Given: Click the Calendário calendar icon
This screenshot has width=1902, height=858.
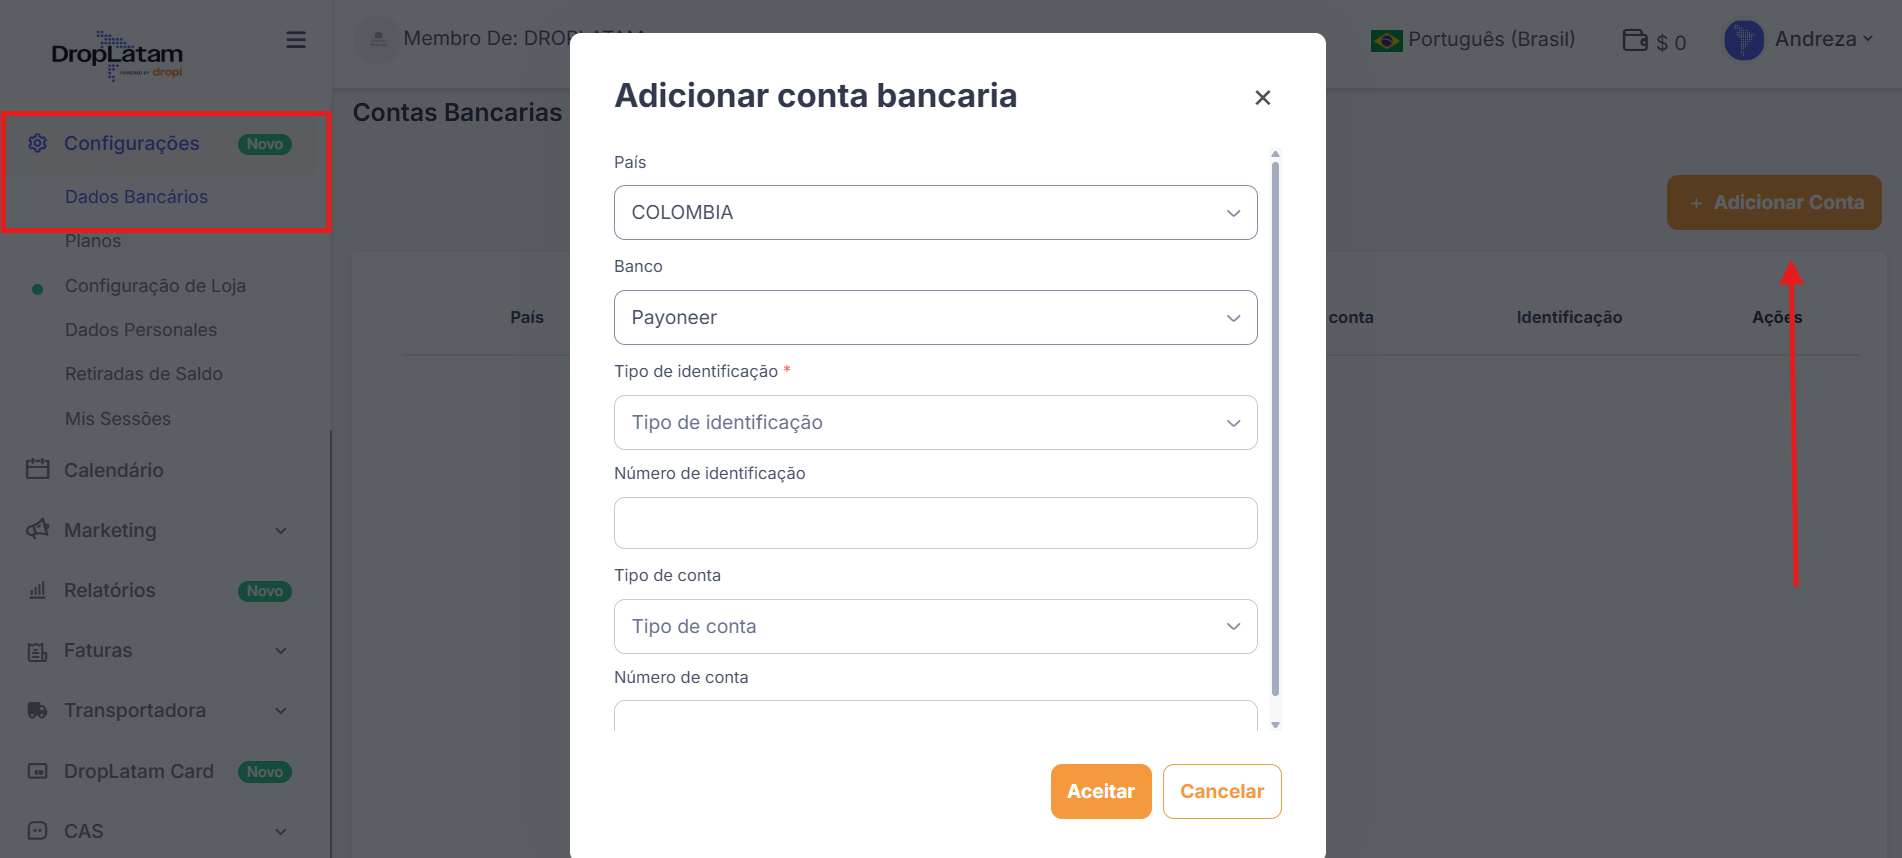Looking at the screenshot, I should point(38,469).
